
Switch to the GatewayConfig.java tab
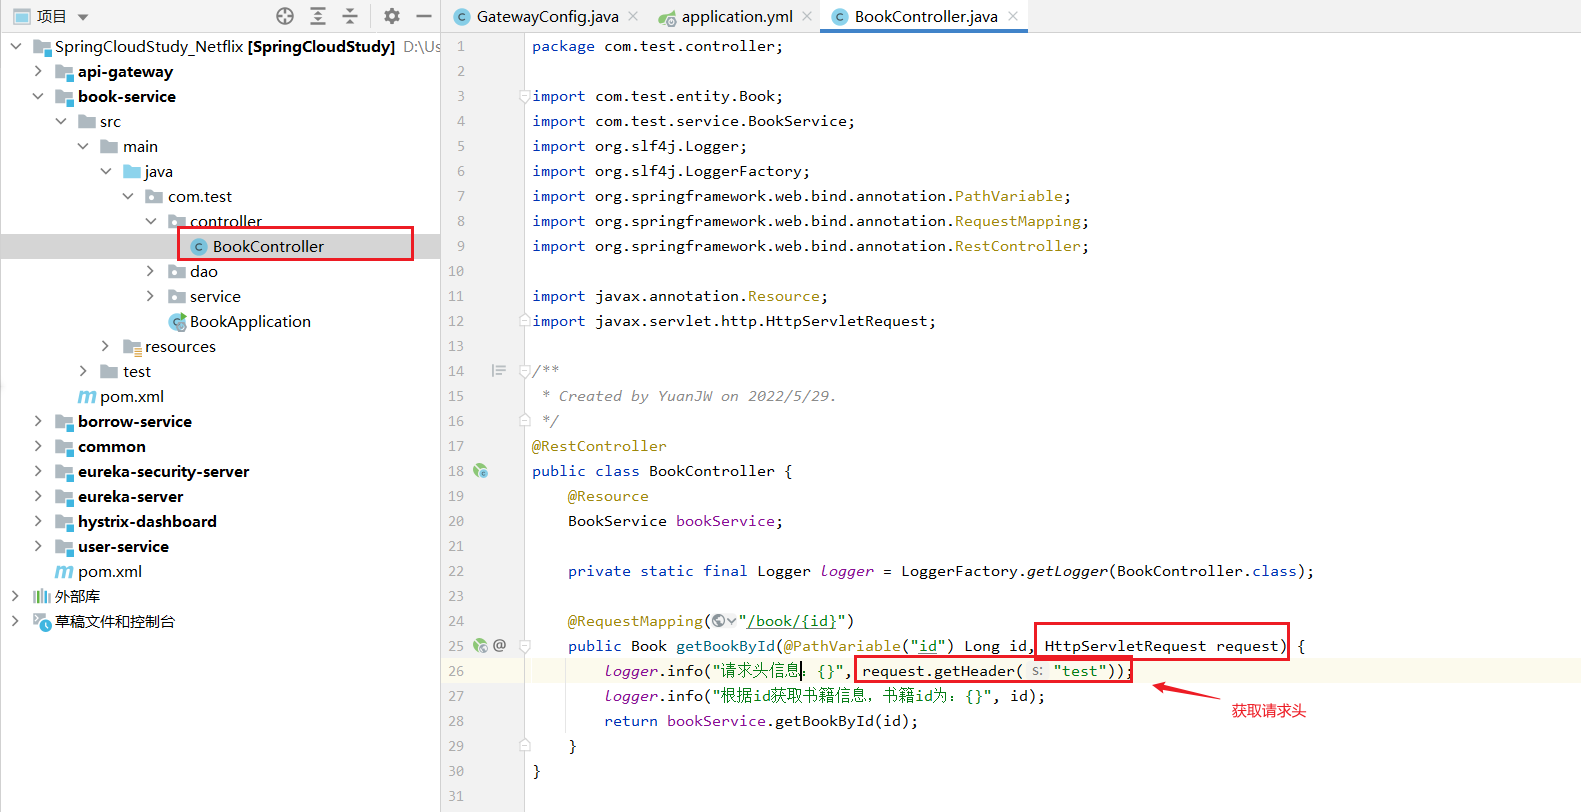point(547,16)
